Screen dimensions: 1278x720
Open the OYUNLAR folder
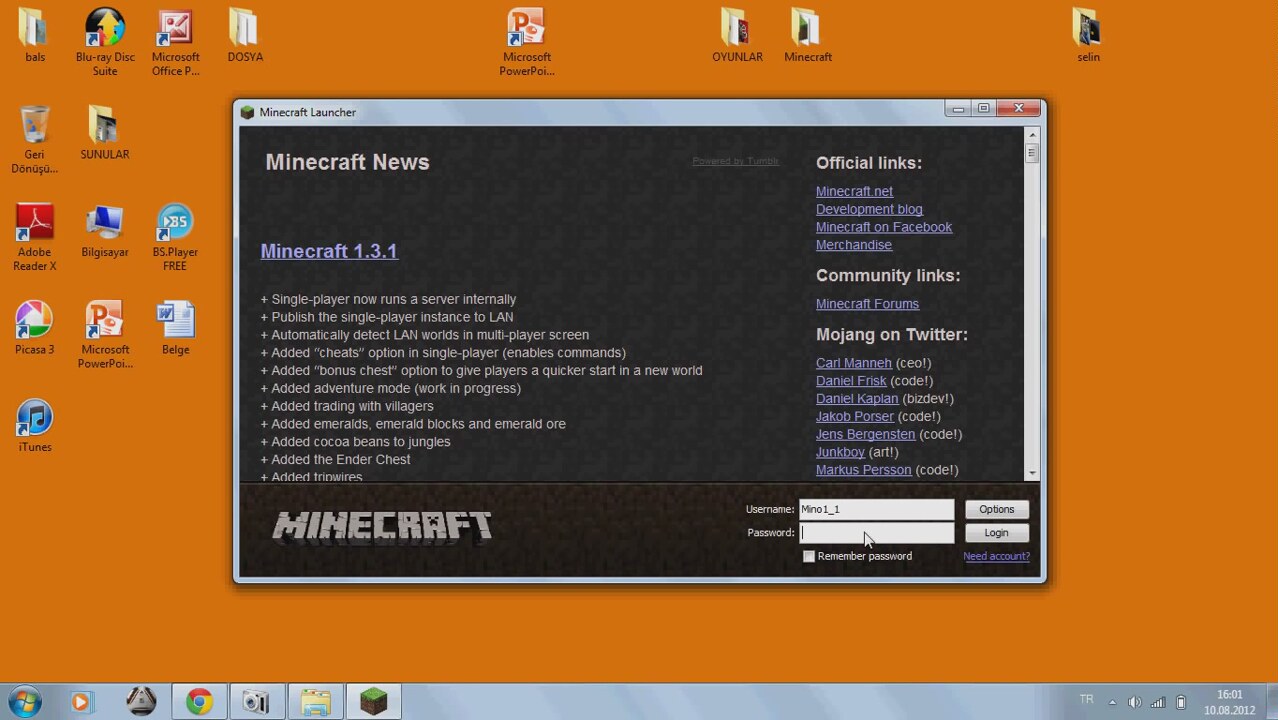tap(737, 36)
